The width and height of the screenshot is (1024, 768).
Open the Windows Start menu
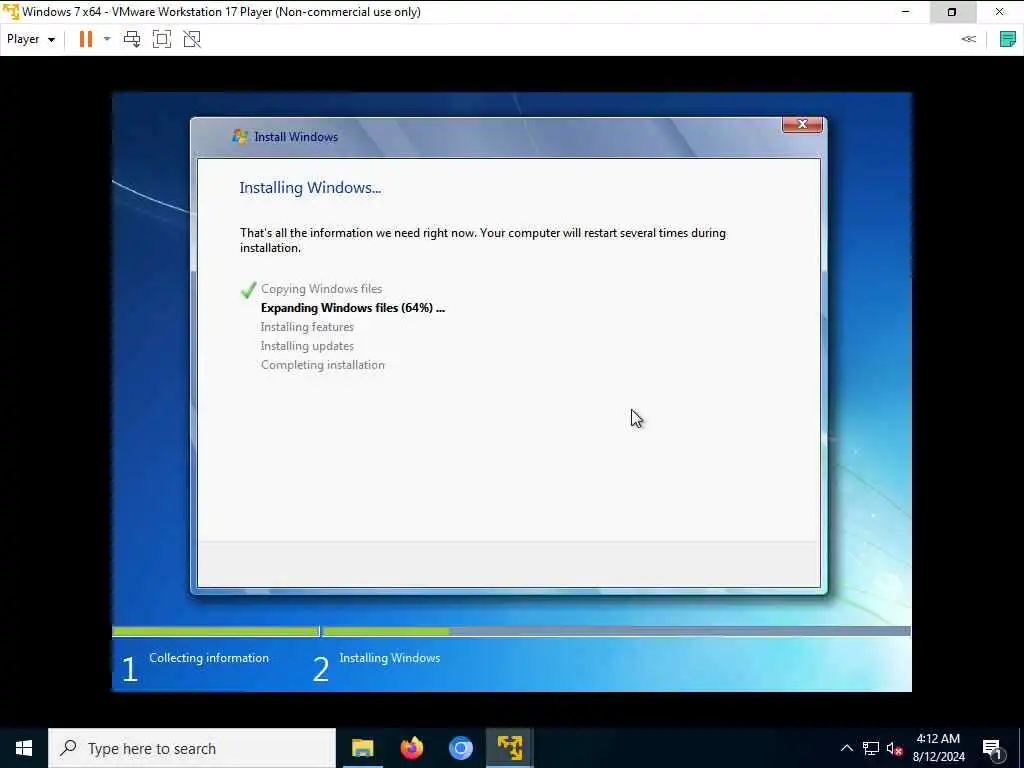(x=24, y=748)
